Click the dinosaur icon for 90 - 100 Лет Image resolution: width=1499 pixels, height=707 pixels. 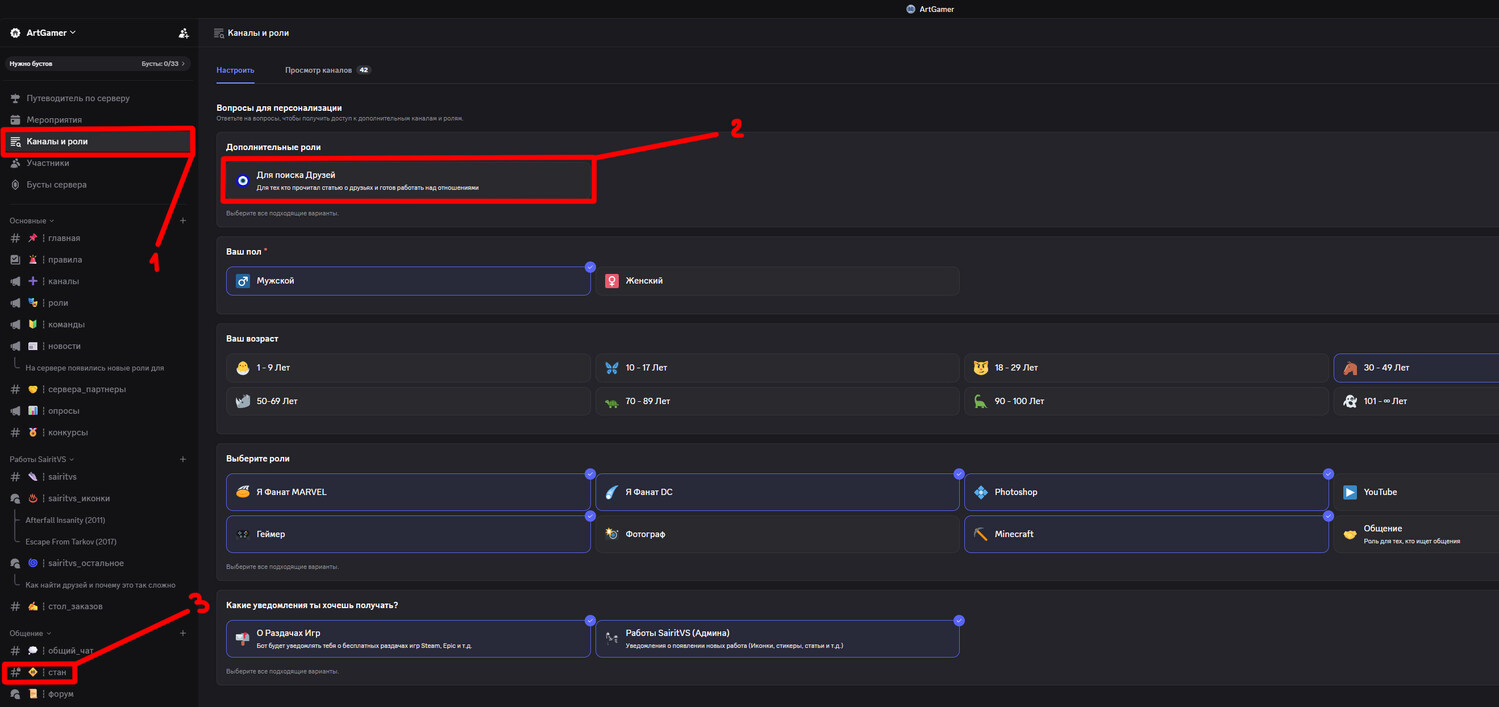980,401
